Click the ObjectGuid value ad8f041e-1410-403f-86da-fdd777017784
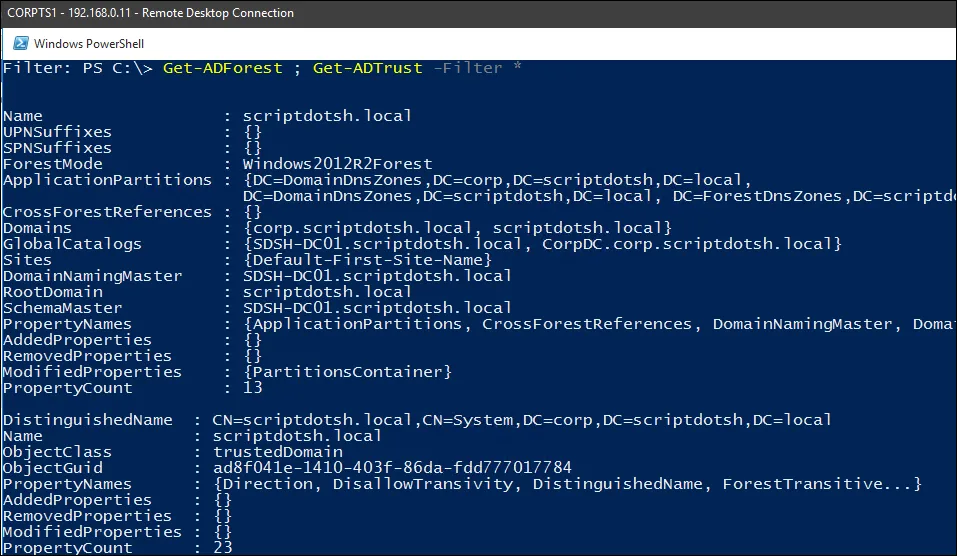The image size is (957, 556). 392,468
